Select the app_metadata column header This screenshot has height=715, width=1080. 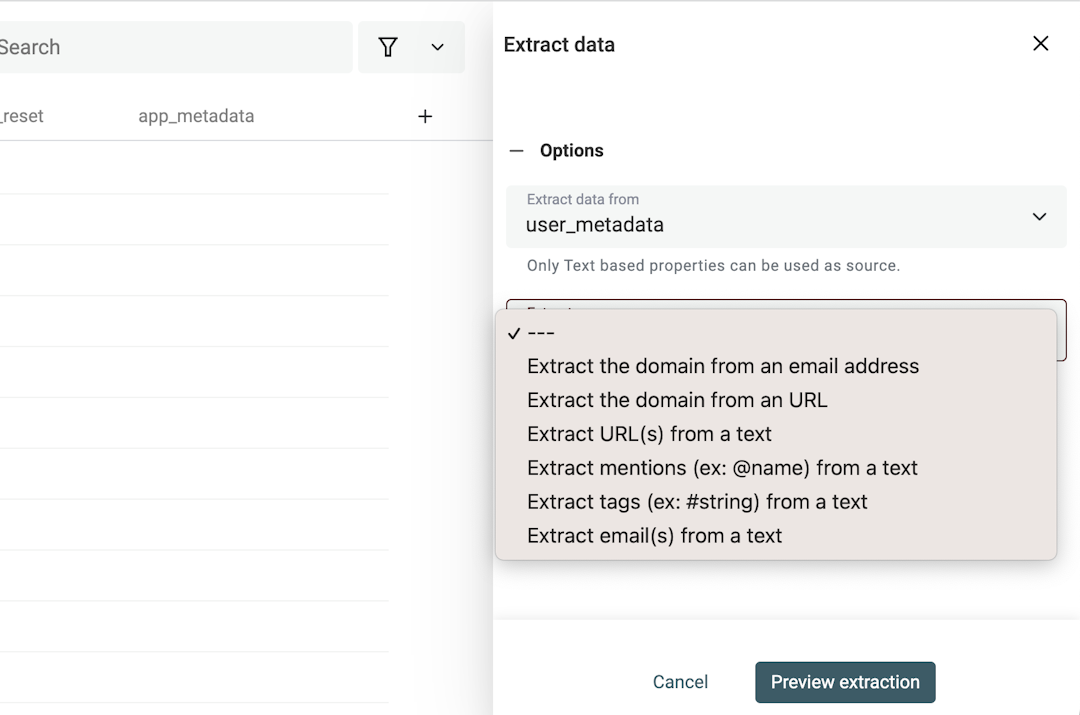196,116
